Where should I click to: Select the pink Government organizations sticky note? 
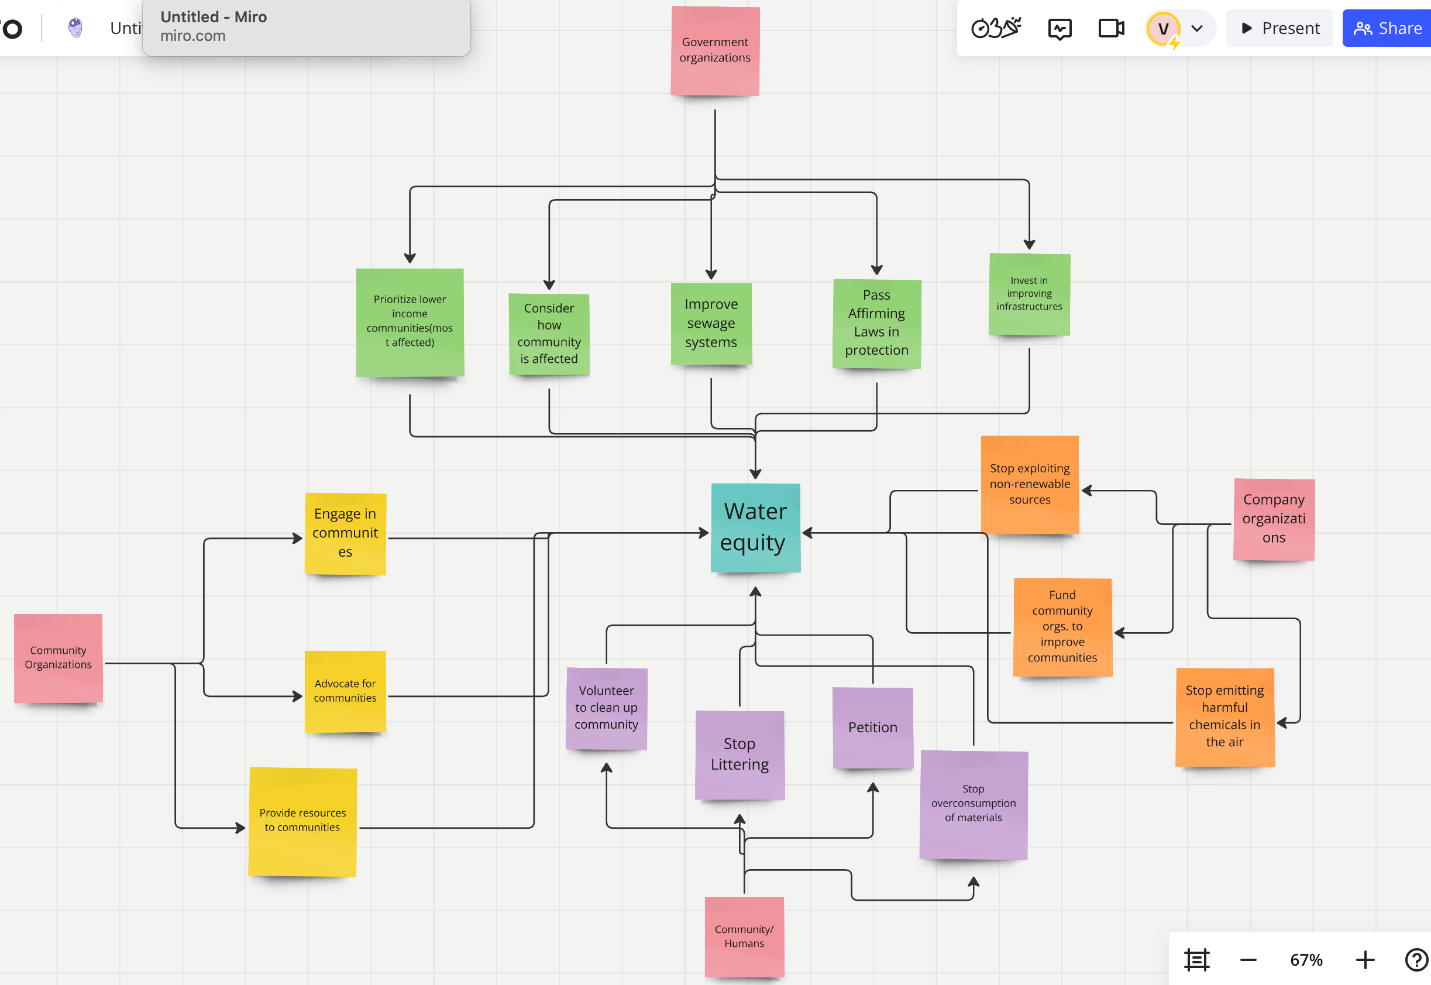(x=715, y=50)
